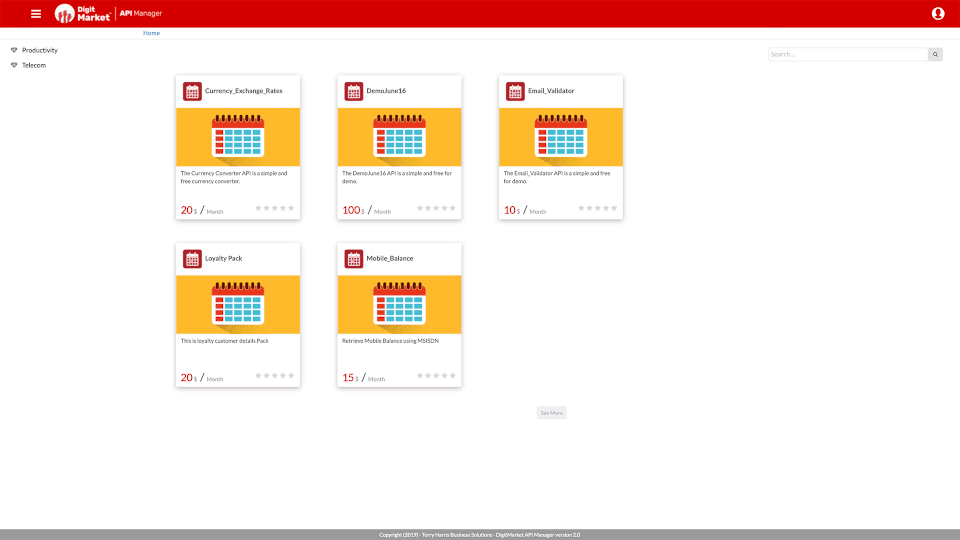This screenshot has width=960, height=540.
Task: Focus the Search input field
Action: [848, 54]
